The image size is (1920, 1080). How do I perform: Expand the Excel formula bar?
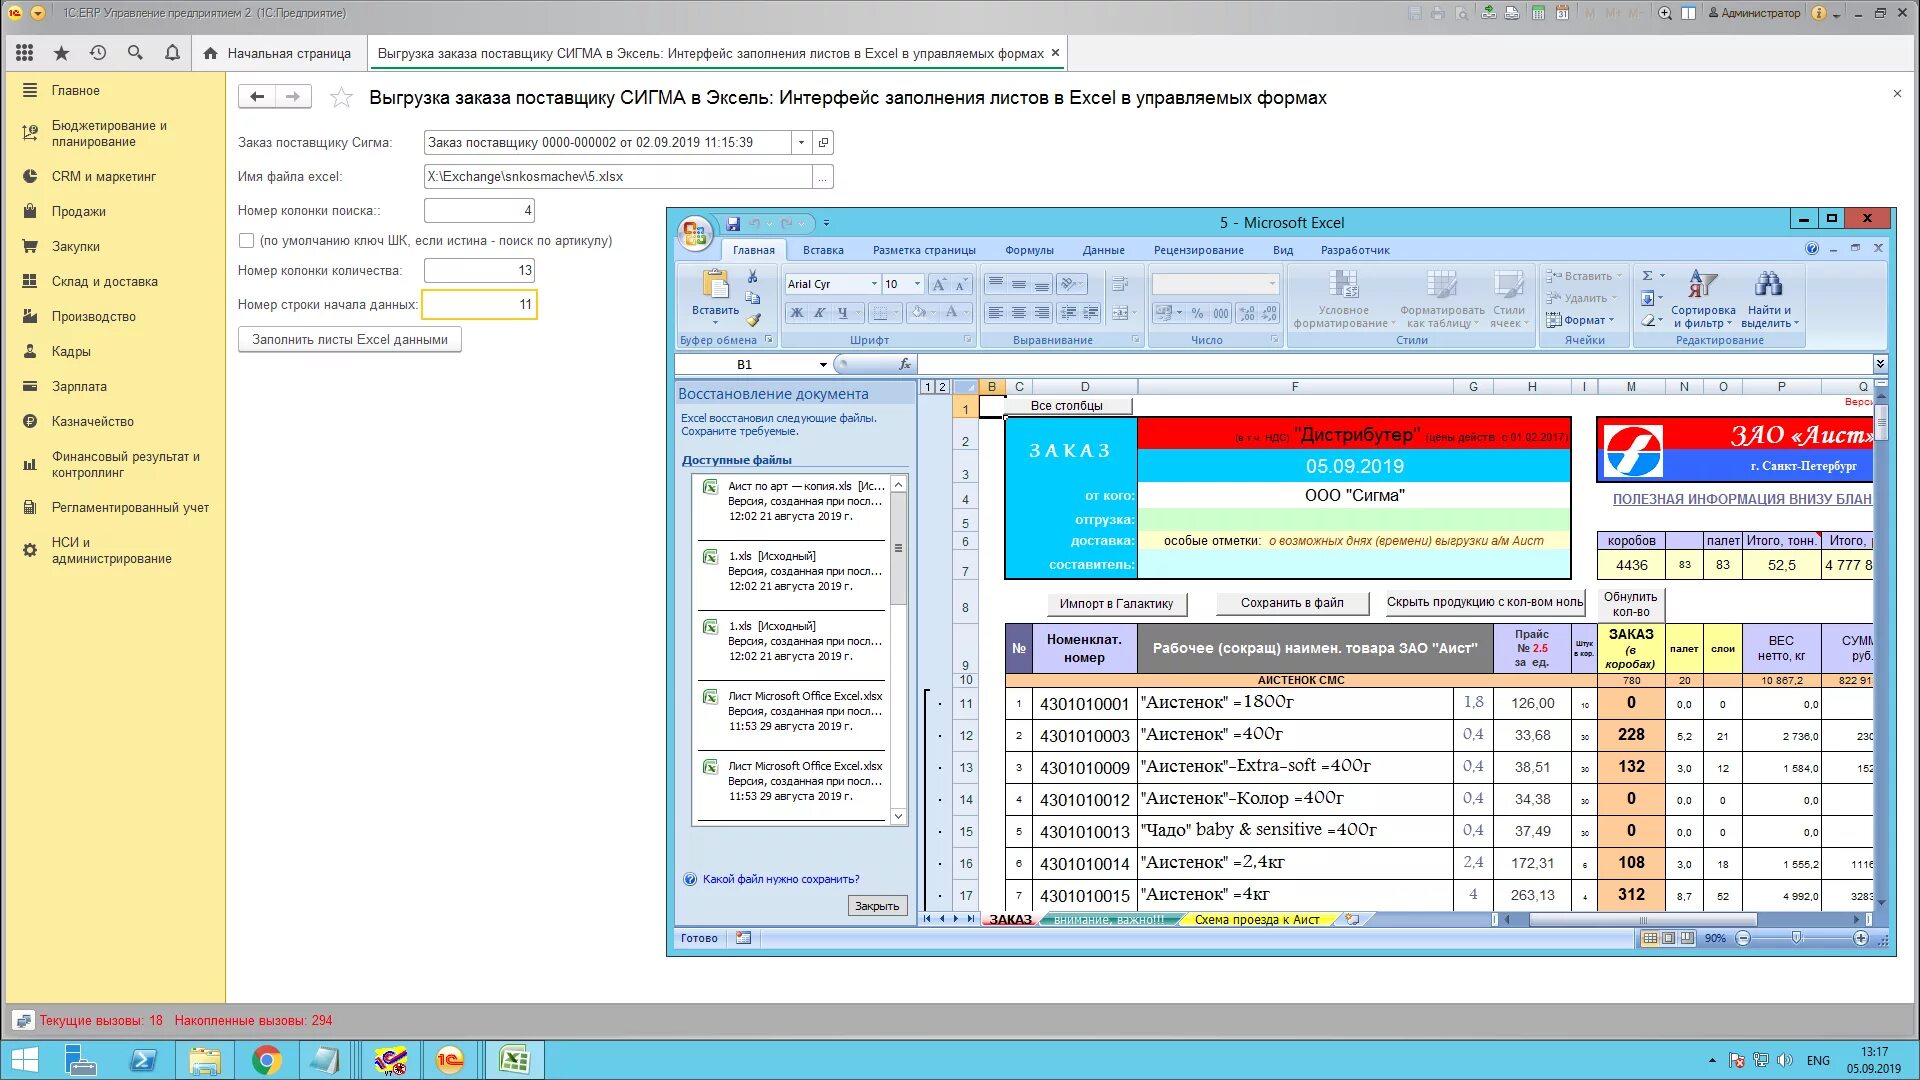click(1880, 364)
